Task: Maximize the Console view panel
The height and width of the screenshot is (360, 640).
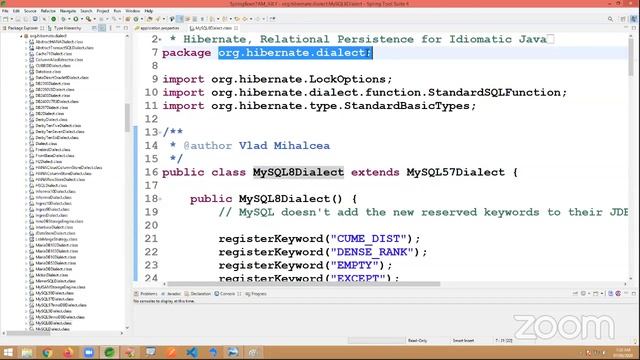Action: pyautogui.click(x=634, y=293)
